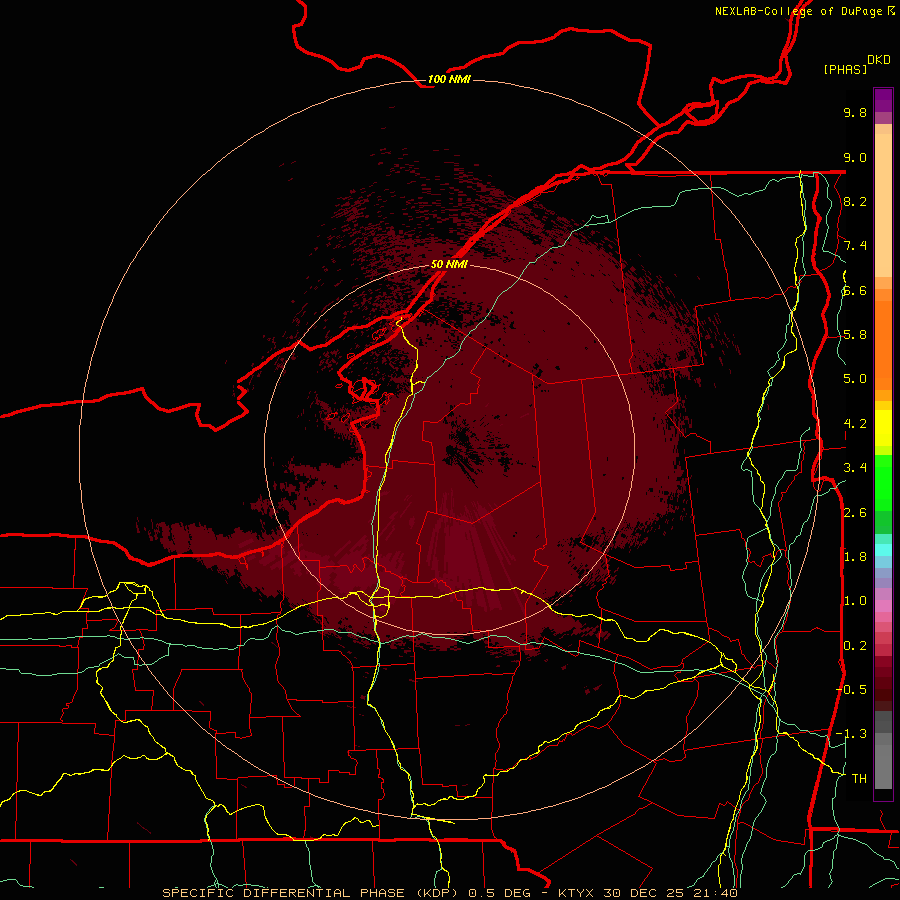Select the pink segment of the color bar
This screenshot has width=900, height=900.
(x=883, y=606)
